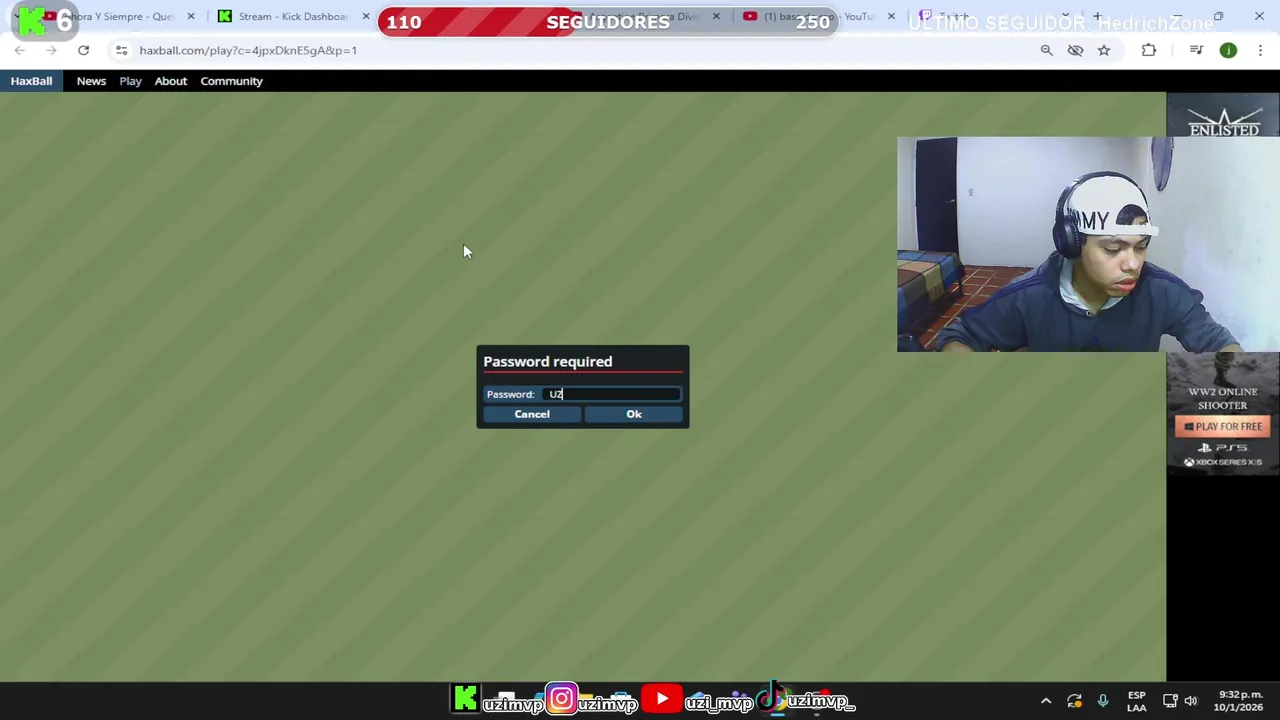This screenshot has width=1280, height=720.
Task: Open the media control icon in toolbar
Action: [x=1196, y=50]
